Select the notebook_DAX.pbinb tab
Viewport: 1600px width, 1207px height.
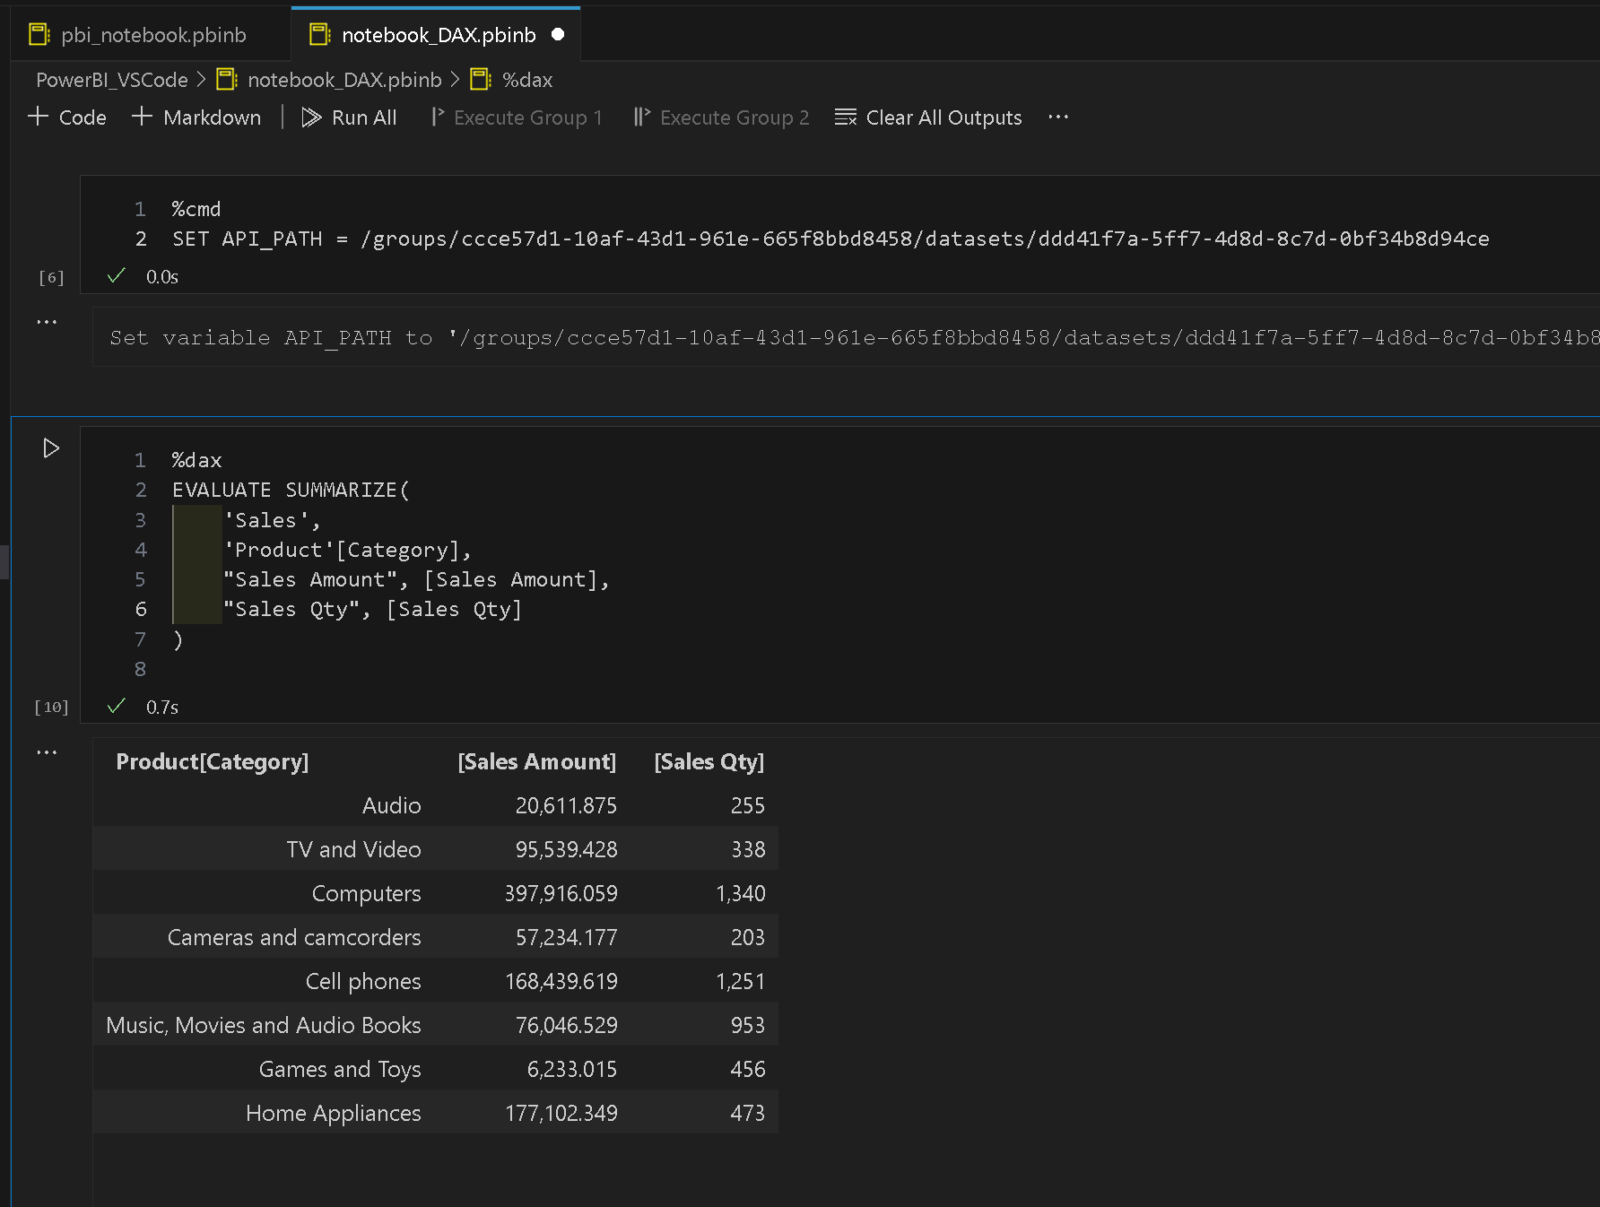437,35
